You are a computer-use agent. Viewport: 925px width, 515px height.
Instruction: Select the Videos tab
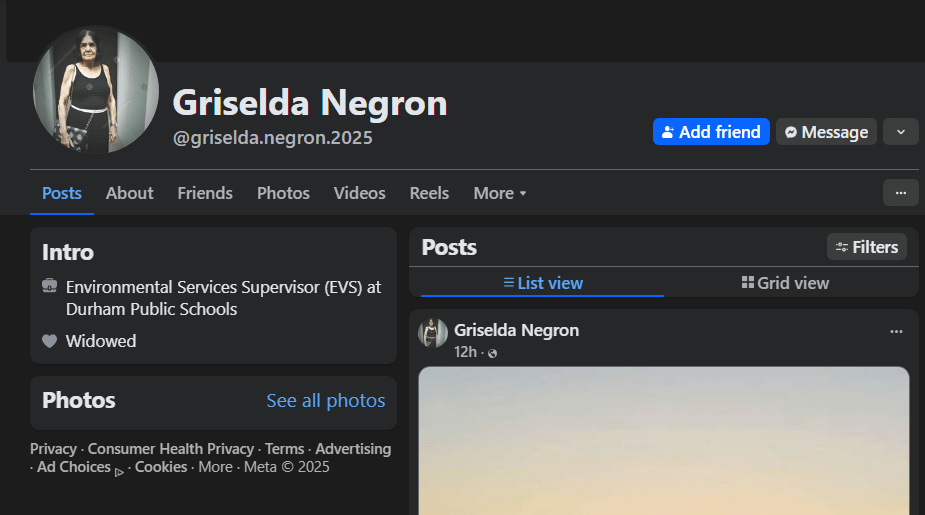coord(359,193)
